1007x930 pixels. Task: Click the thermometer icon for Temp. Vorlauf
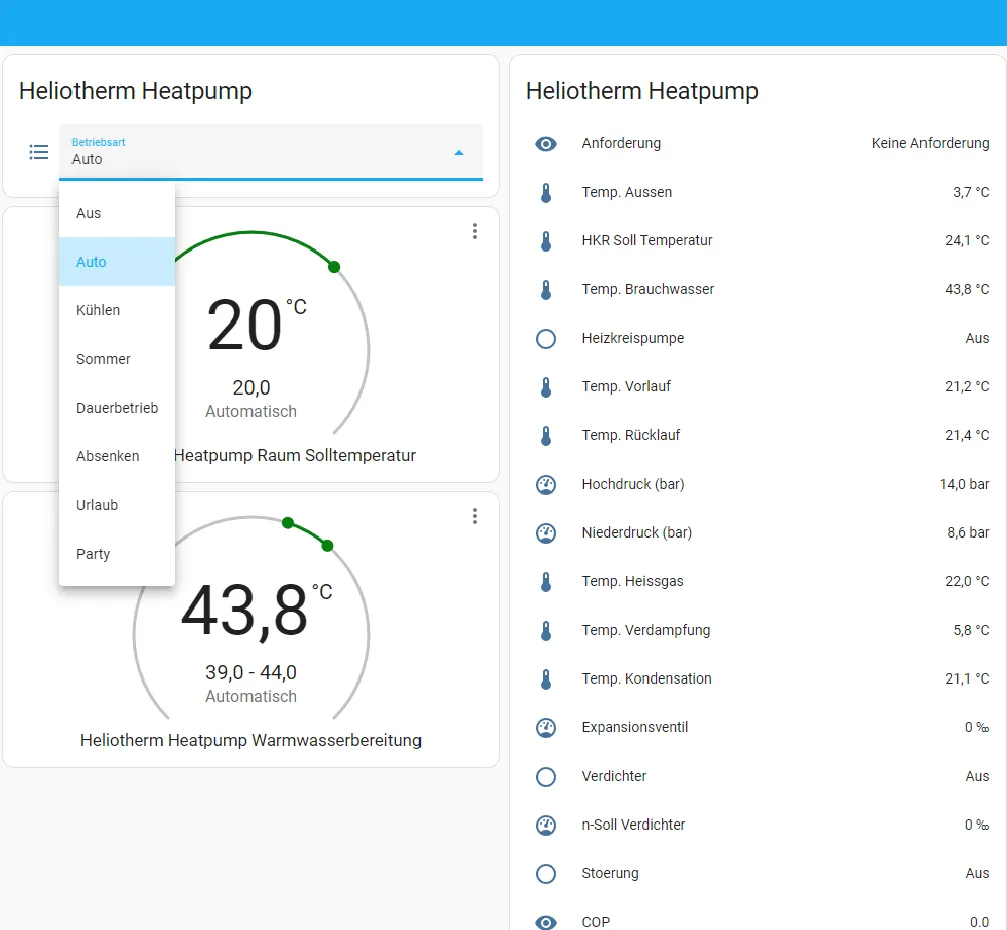coord(546,387)
